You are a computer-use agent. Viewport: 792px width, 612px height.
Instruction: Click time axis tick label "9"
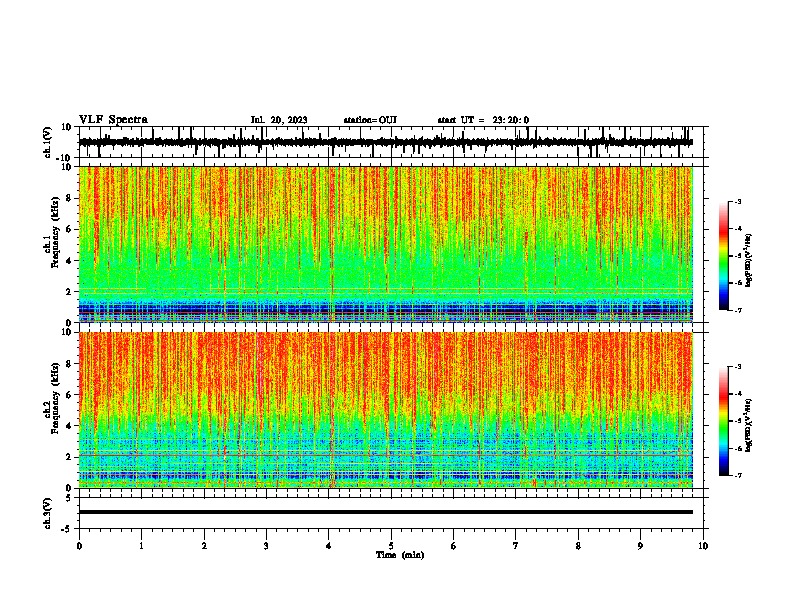point(640,546)
